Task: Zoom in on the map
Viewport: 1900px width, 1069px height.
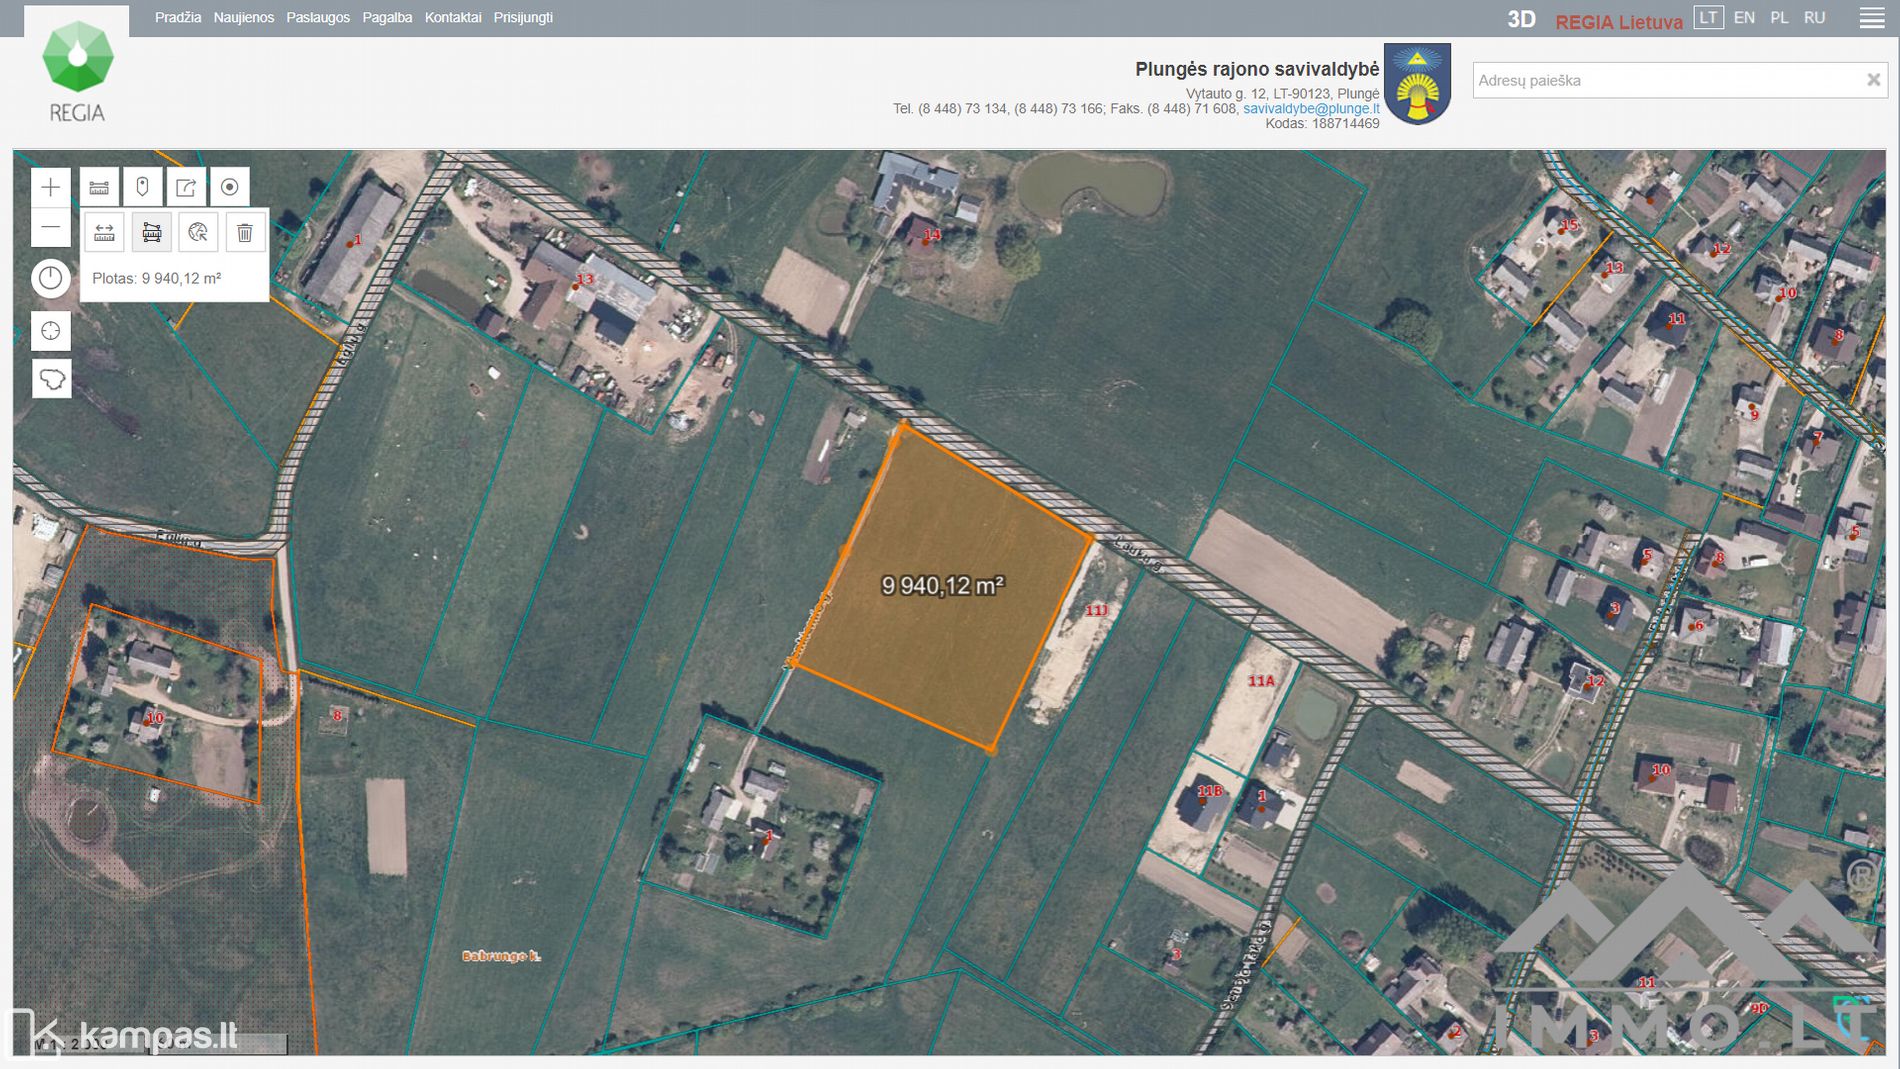Action: coord(50,187)
